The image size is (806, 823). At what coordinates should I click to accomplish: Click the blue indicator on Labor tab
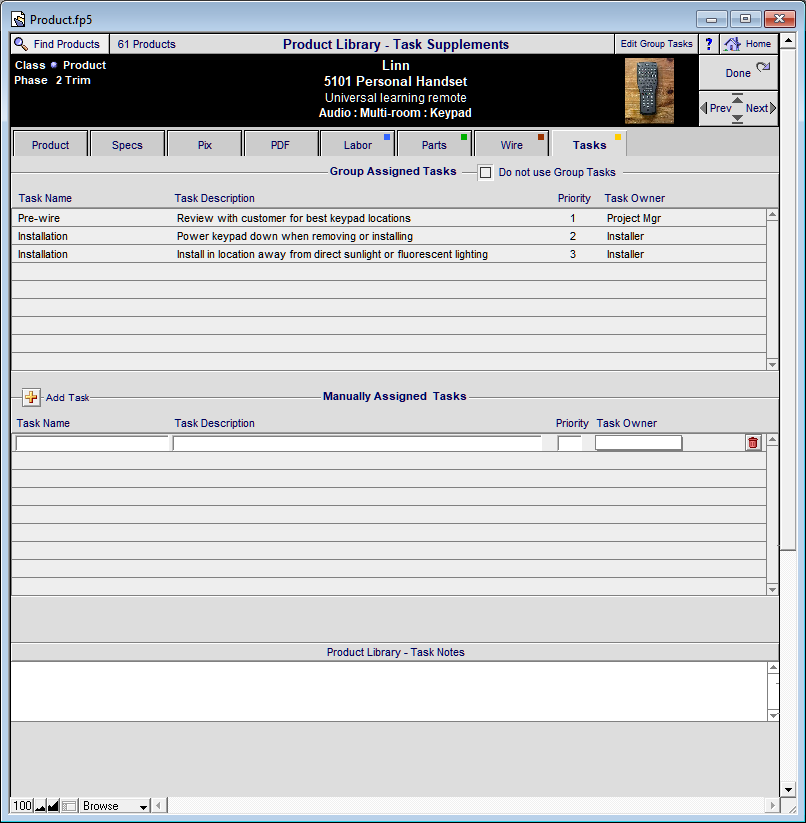pos(387,137)
